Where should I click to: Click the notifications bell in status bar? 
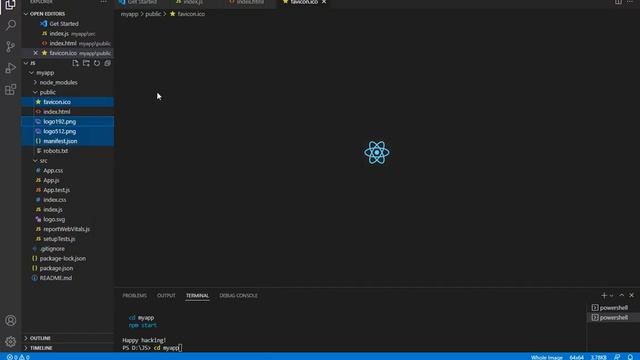tap(630, 357)
